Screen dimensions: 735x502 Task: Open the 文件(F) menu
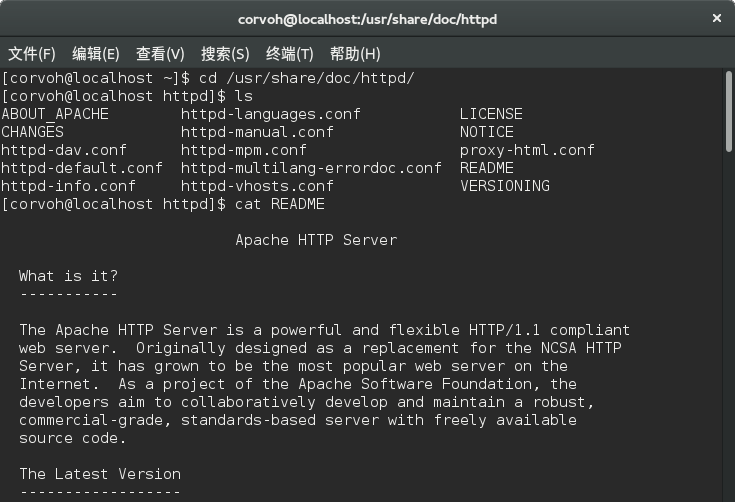pos(32,54)
